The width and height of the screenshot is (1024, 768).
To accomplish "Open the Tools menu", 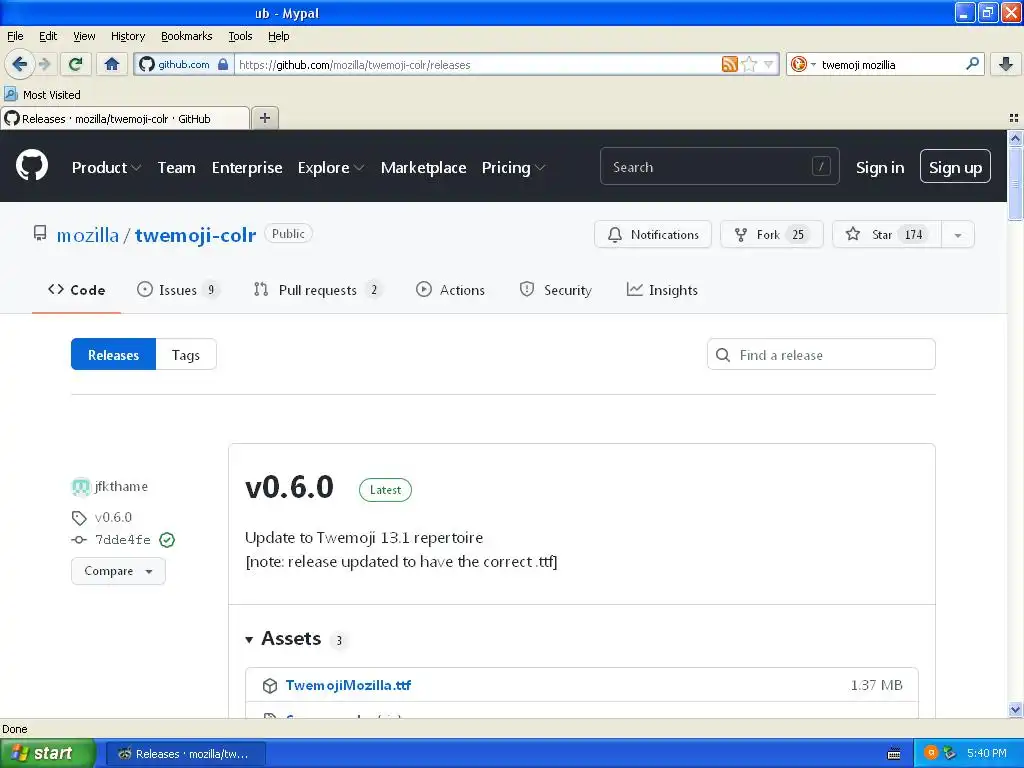I will pos(240,36).
